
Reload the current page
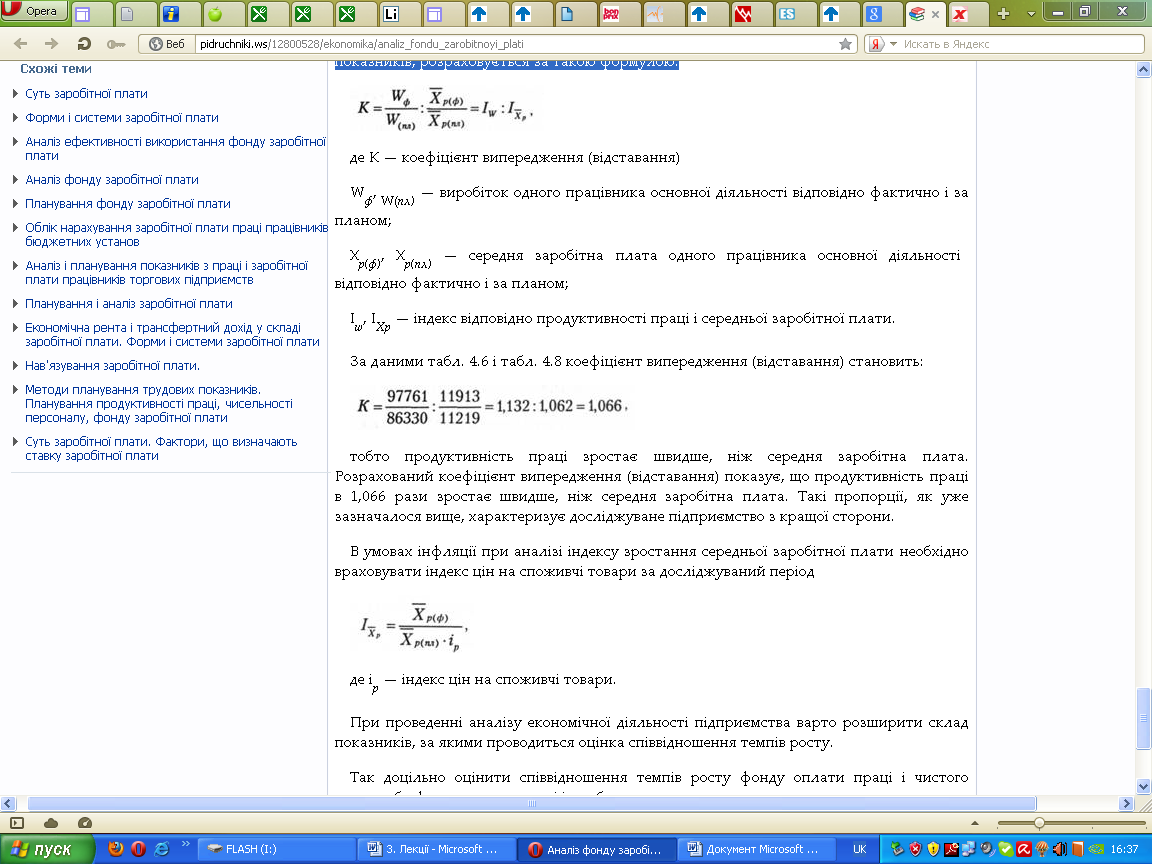(x=84, y=44)
